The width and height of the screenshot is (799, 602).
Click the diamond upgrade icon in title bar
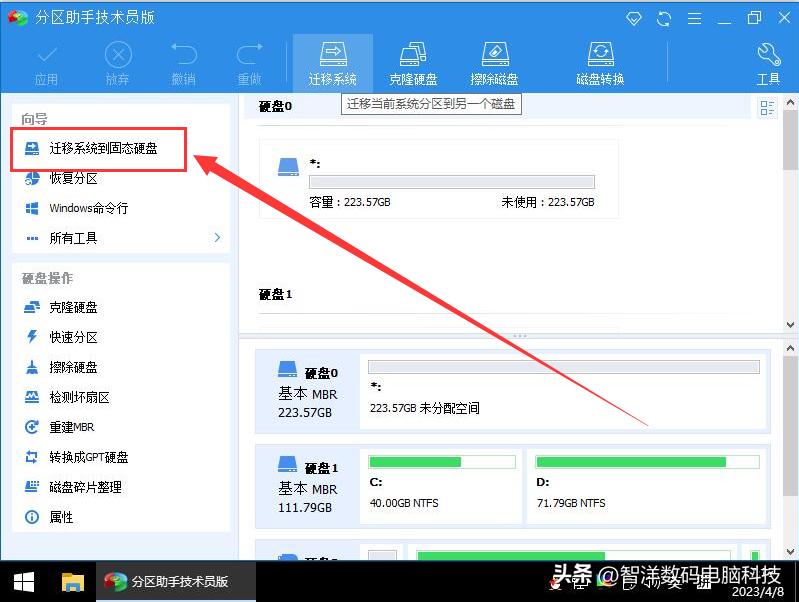633,19
